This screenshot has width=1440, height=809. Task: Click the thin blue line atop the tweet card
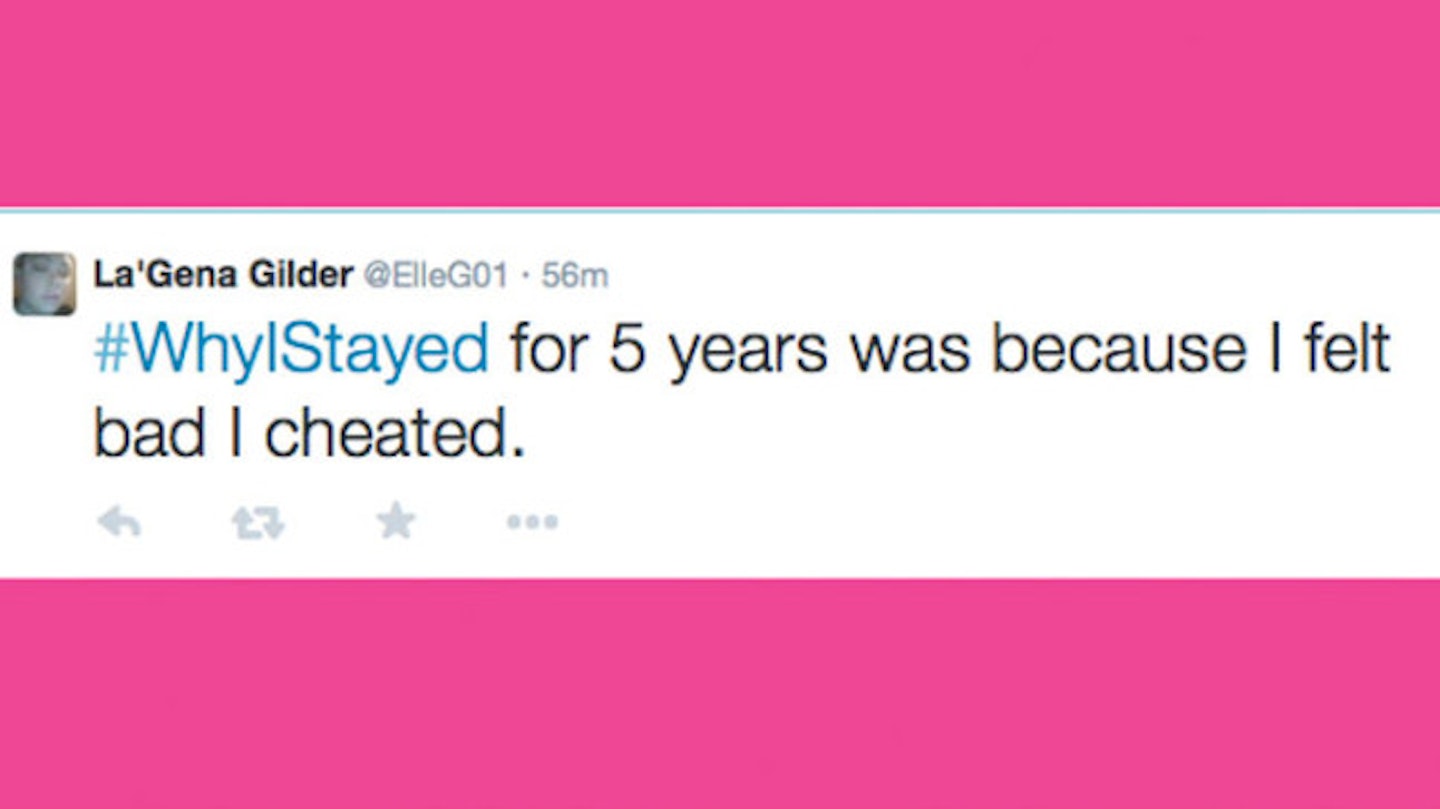[x=720, y=210]
